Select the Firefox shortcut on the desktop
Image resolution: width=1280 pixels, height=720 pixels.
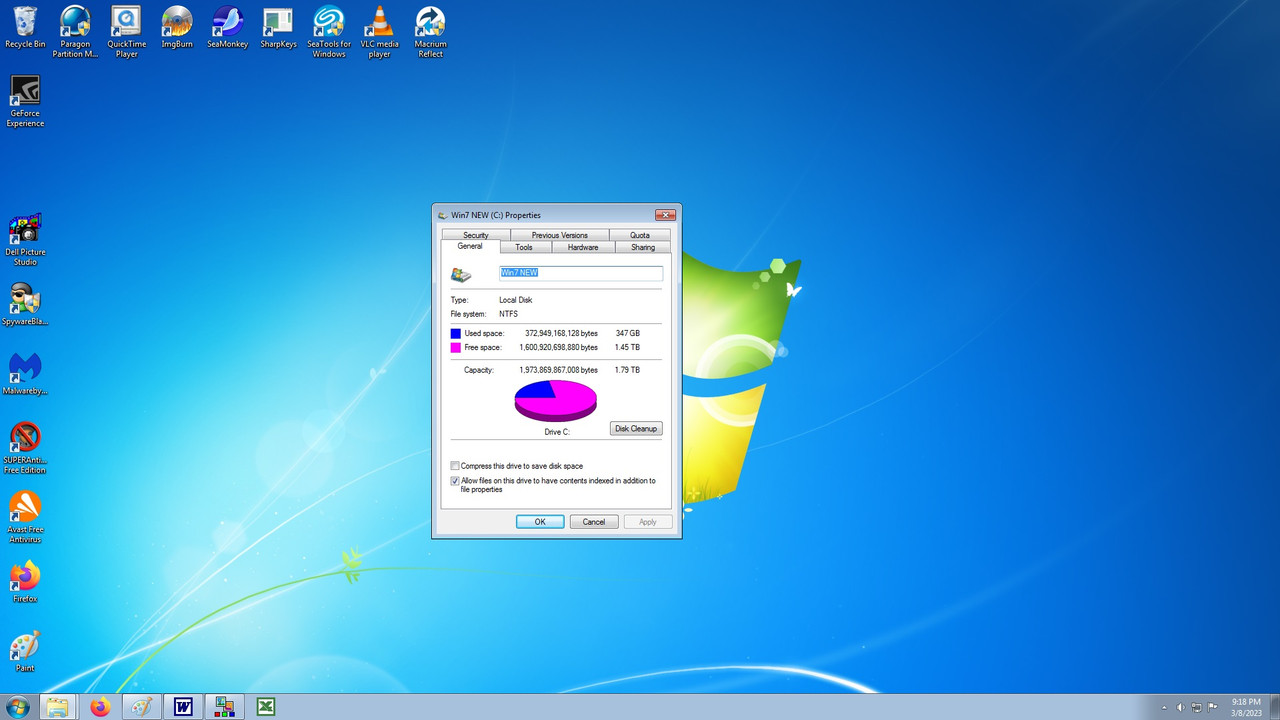click(x=25, y=581)
